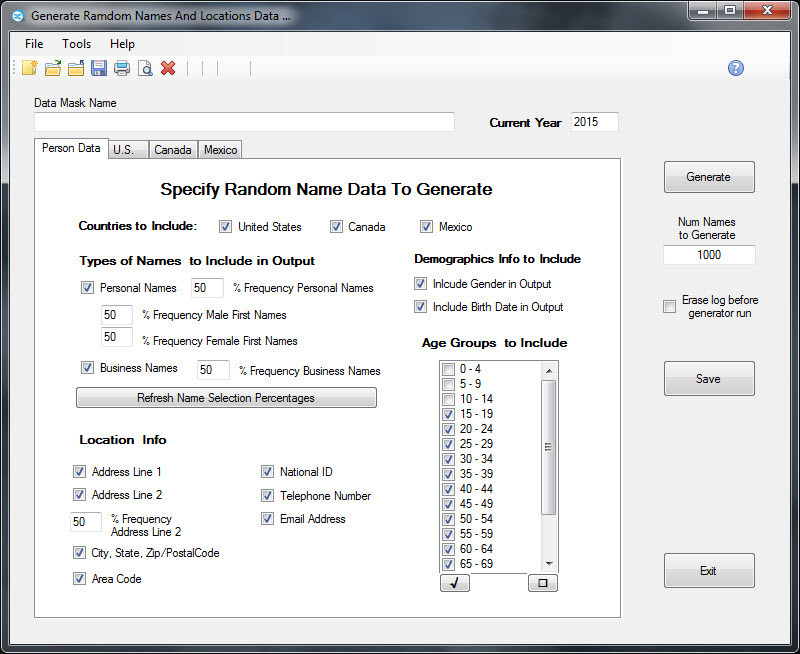Image resolution: width=800 pixels, height=654 pixels.
Task: Click the age groups list scroll down arrow
Action: tap(549, 563)
